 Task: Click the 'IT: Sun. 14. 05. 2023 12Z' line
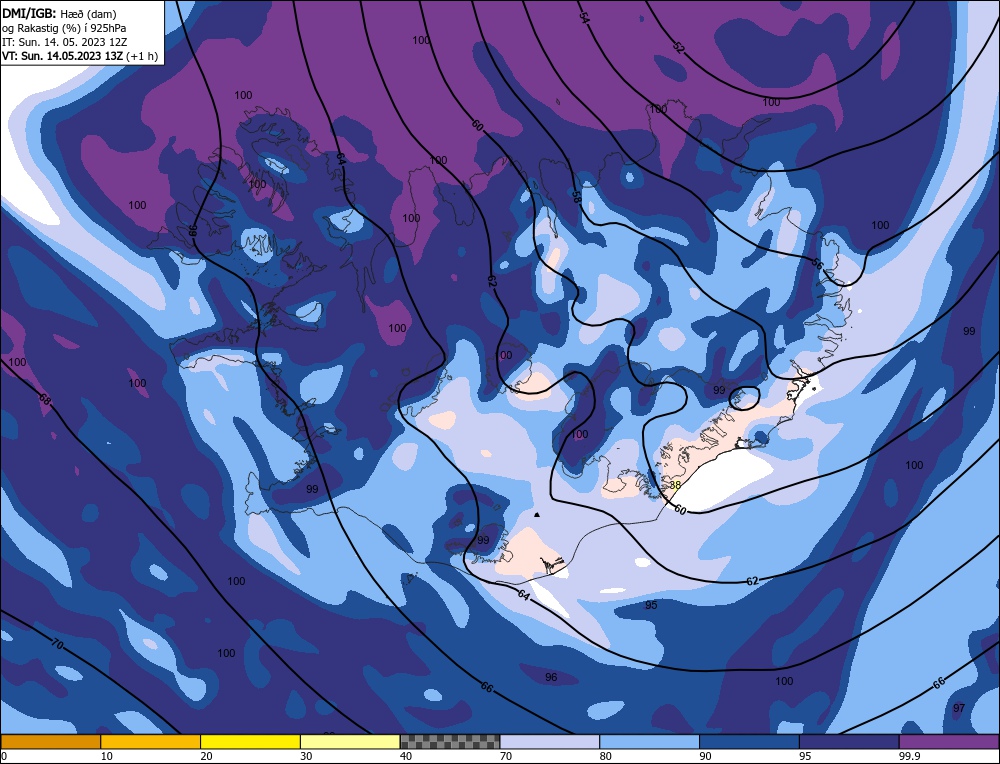pos(64,41)
